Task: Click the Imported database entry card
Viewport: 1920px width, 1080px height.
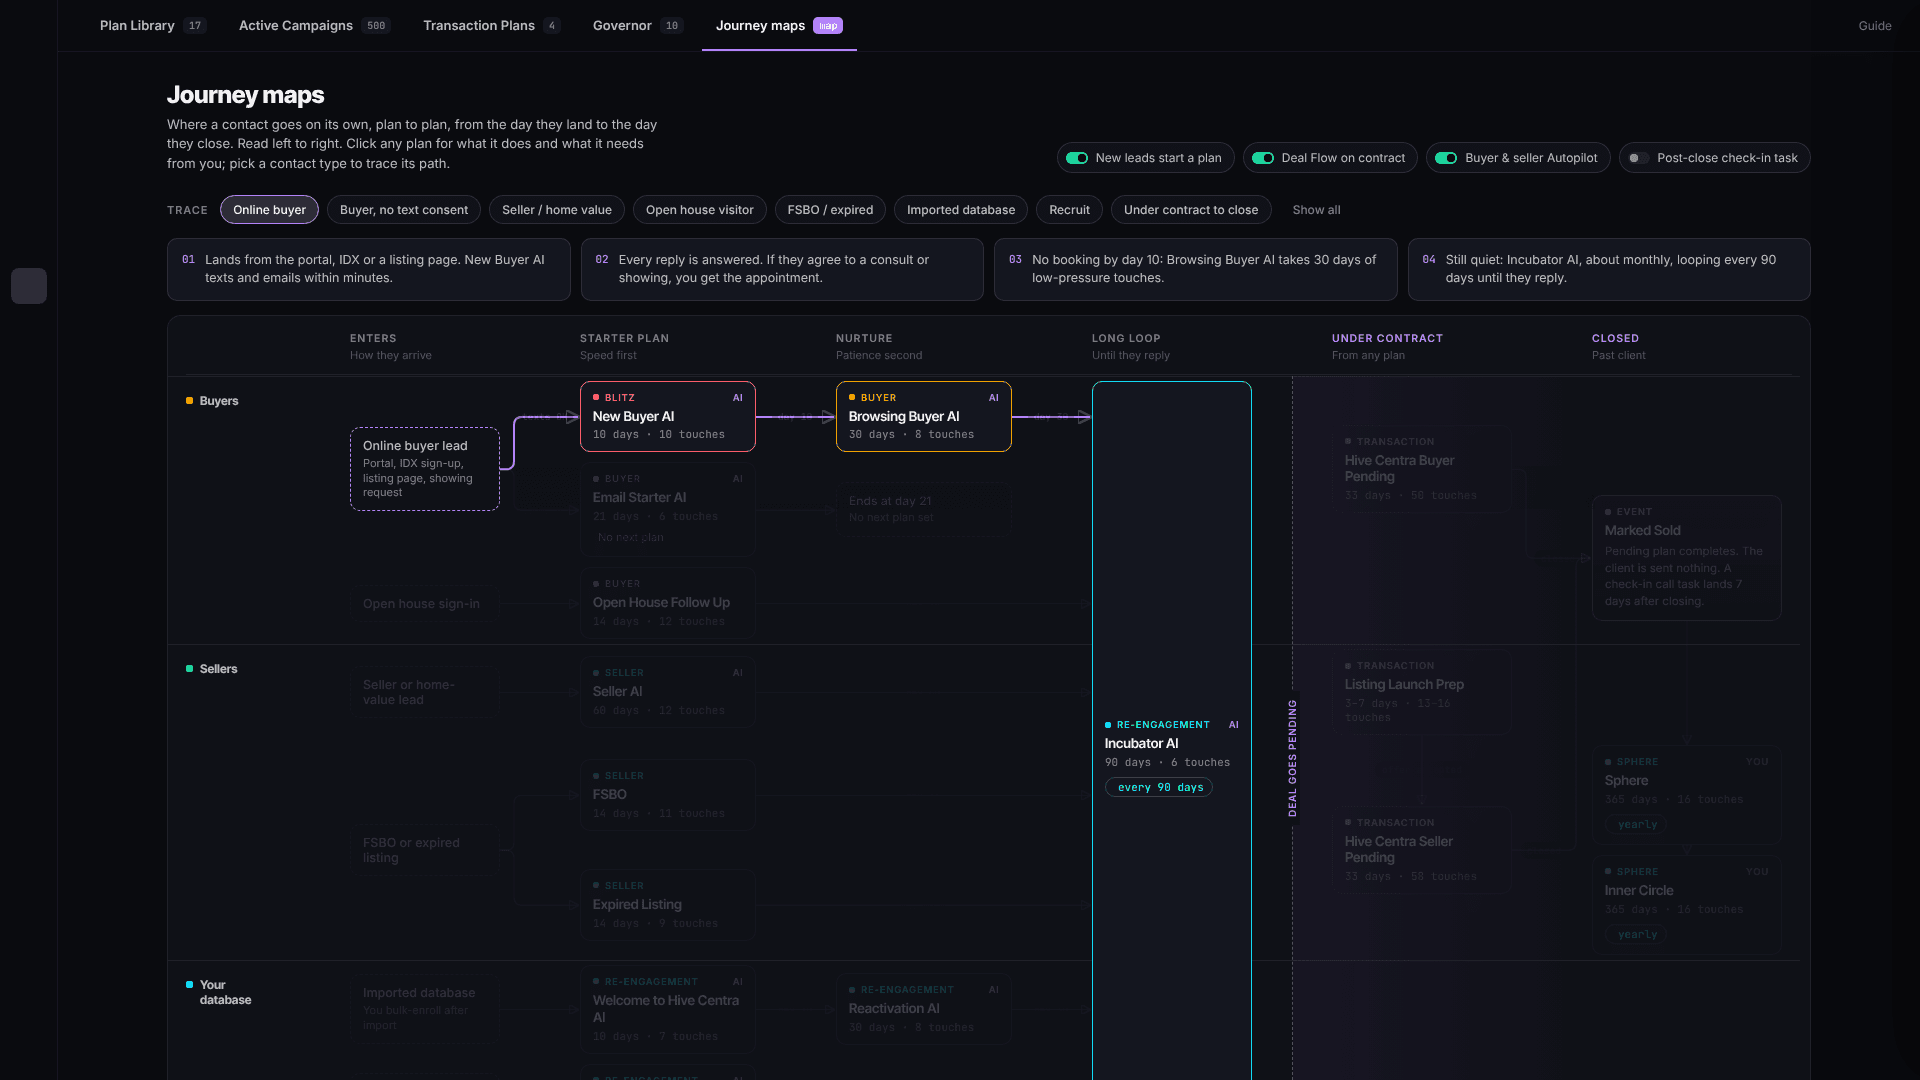Action: (x=425, y=1008)
